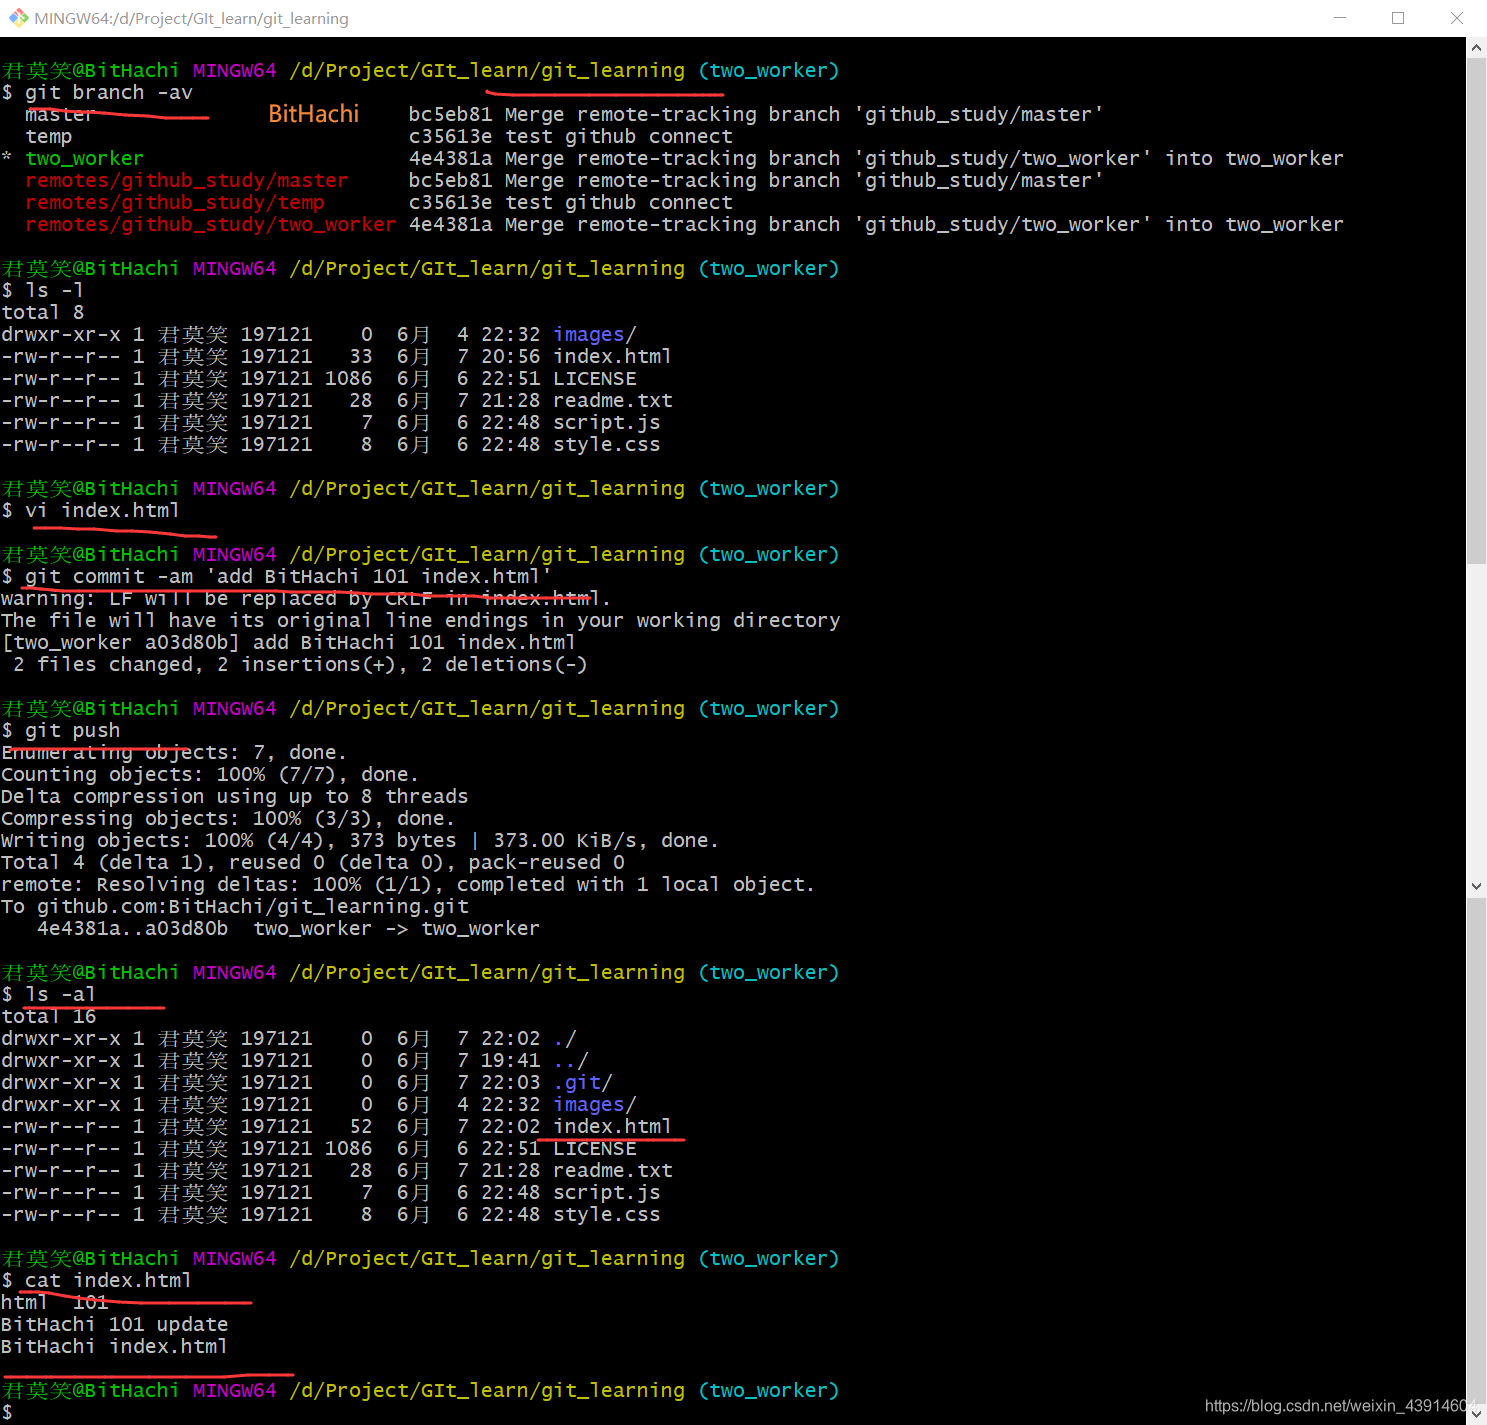
Task: Click 'style.css' in the 'ls -al' listing
Action: coord(606,1215)
